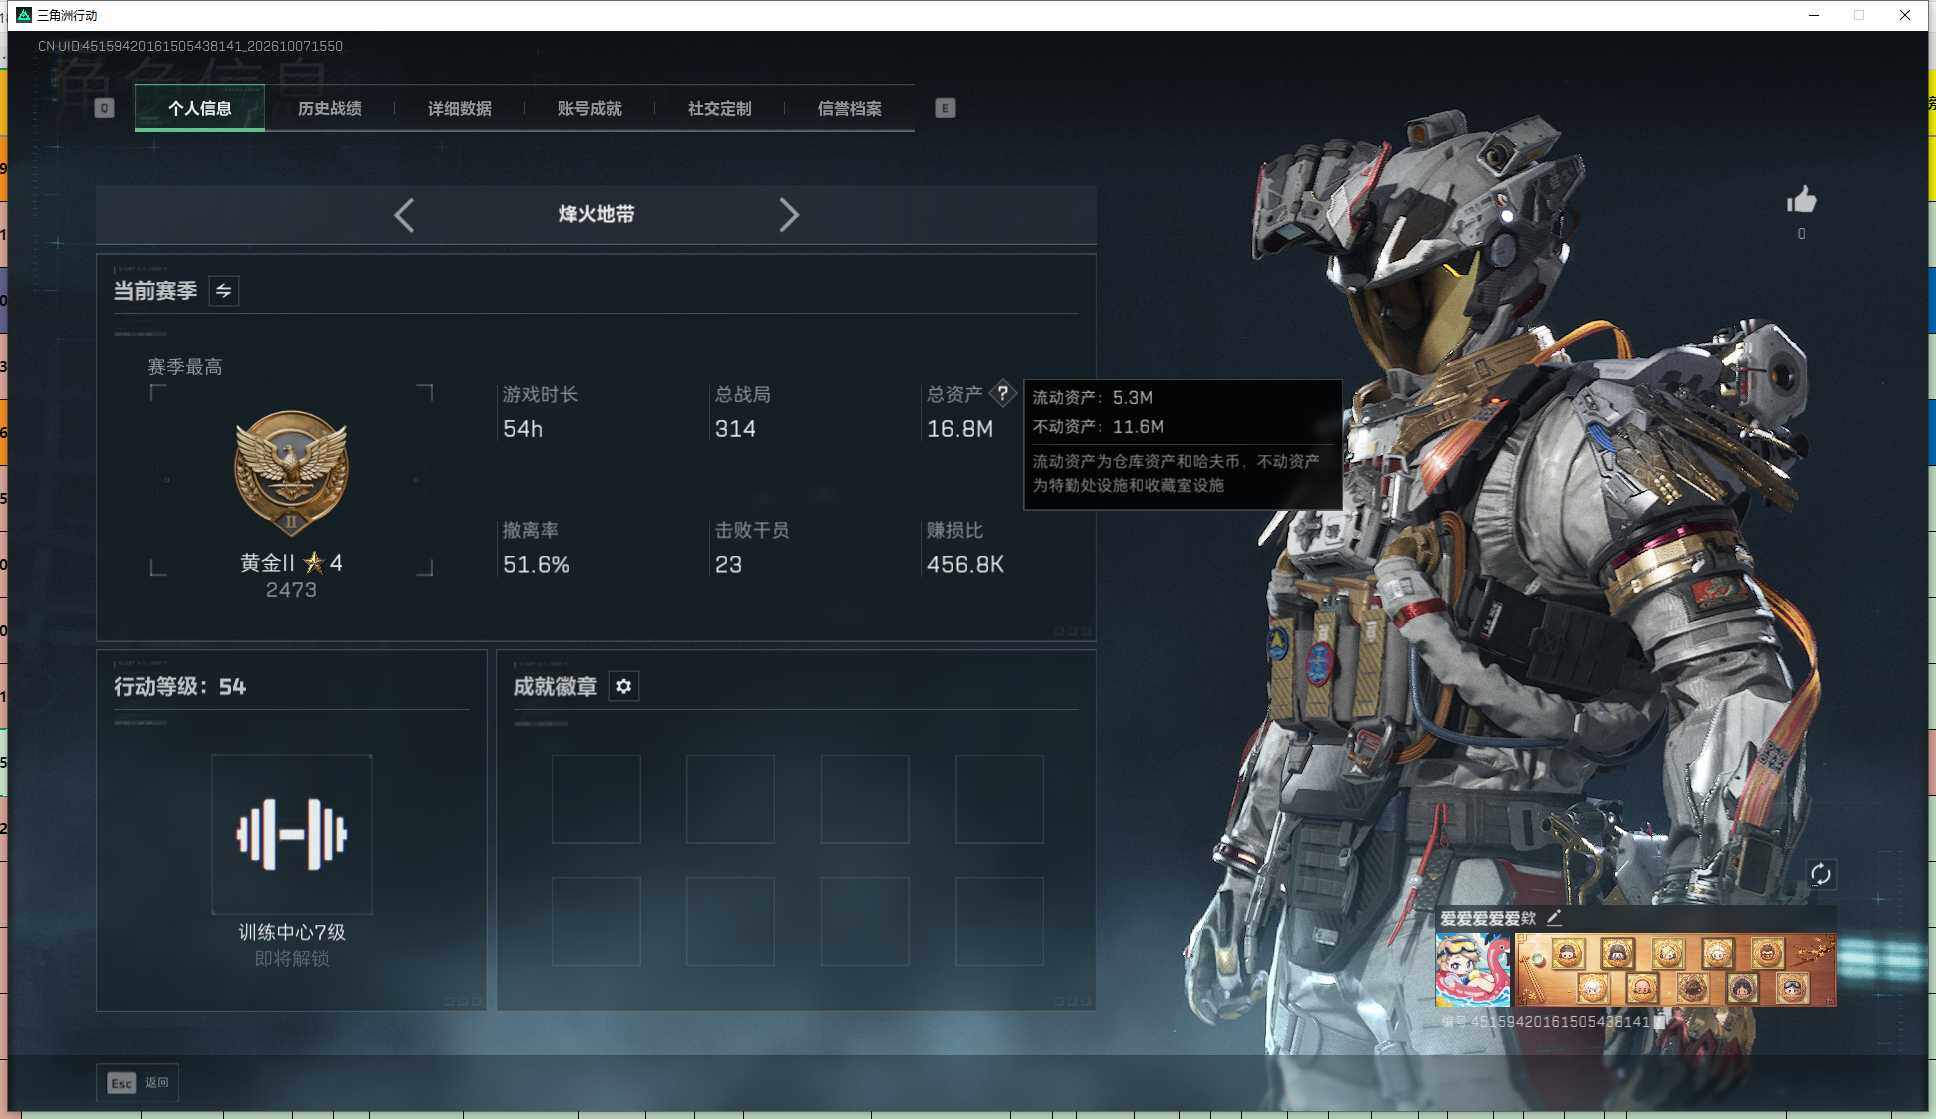Click the orange medal name card banner
This screenshot has width=1936, height=1119.
tap(1675, 970)
